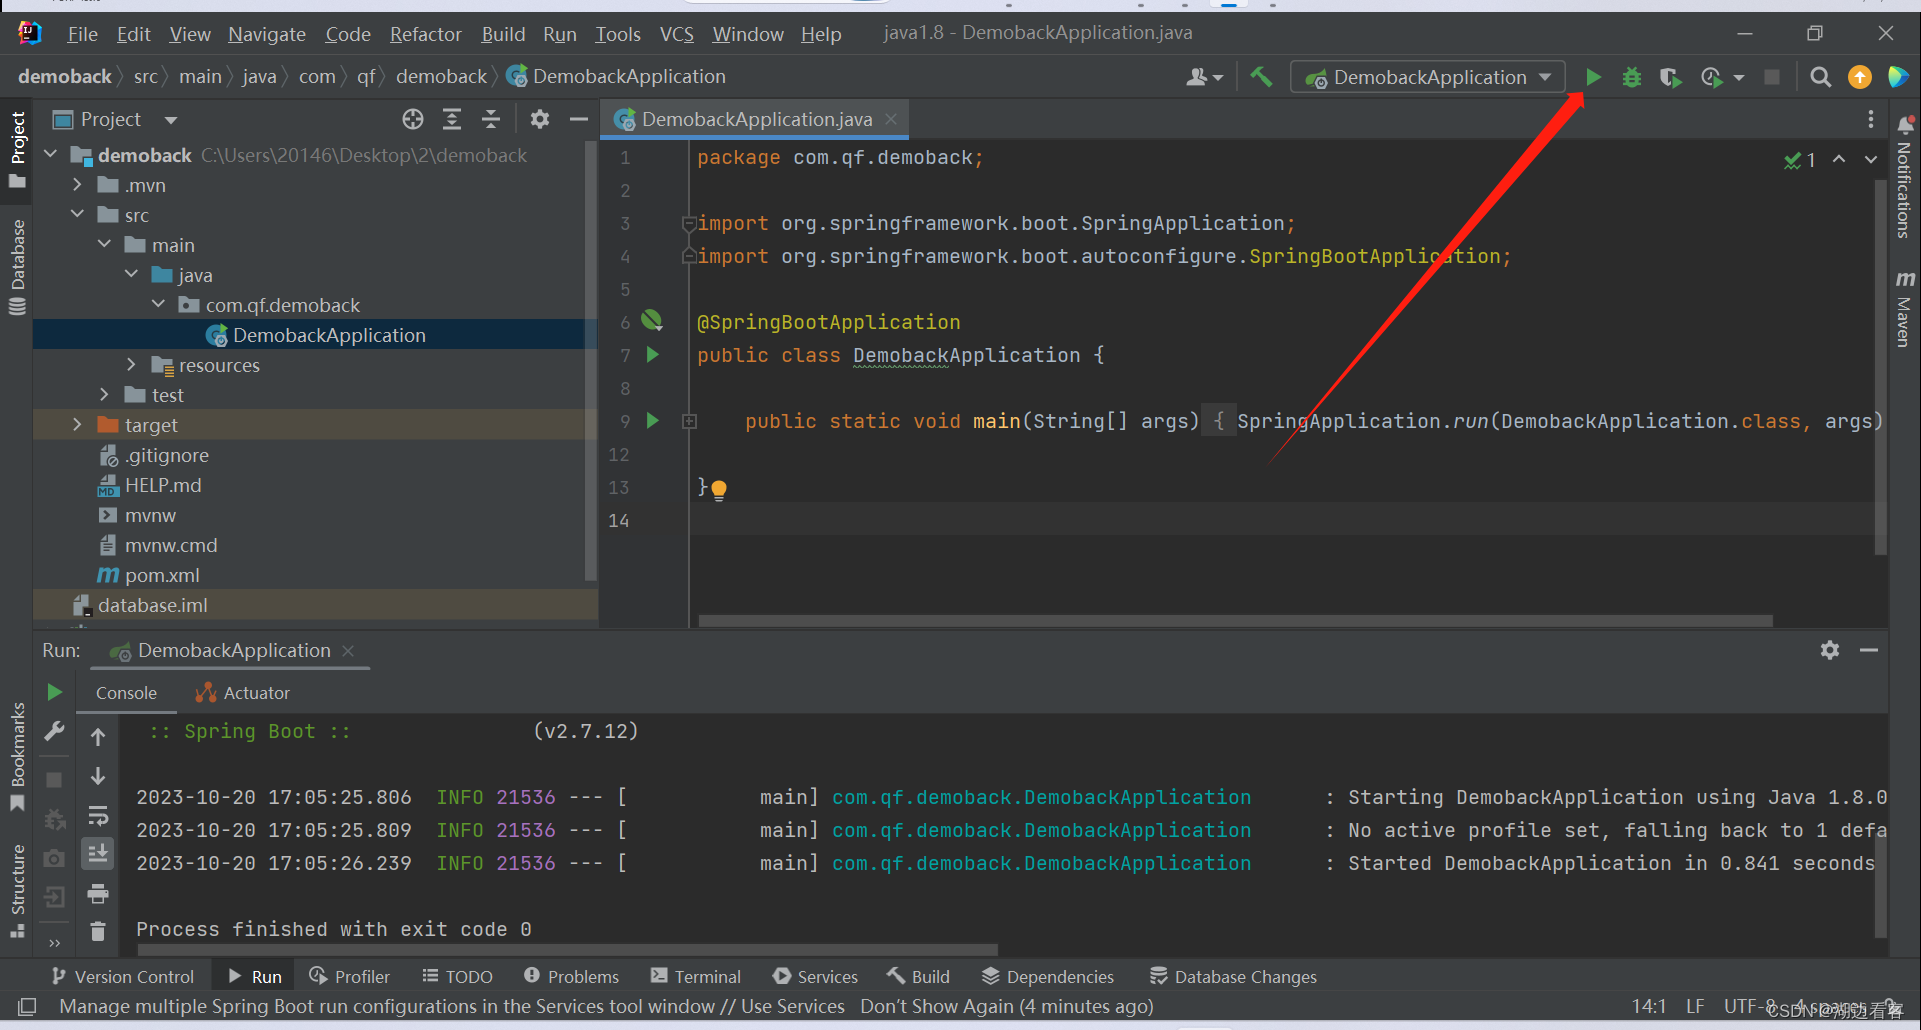
Task: Toggle the Bookmarks tool window
Action: (17, 756)
